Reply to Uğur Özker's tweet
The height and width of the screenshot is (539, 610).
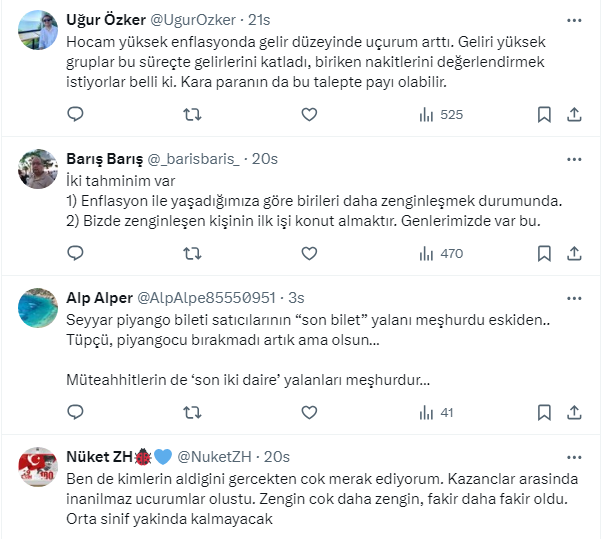click(75, 115)
